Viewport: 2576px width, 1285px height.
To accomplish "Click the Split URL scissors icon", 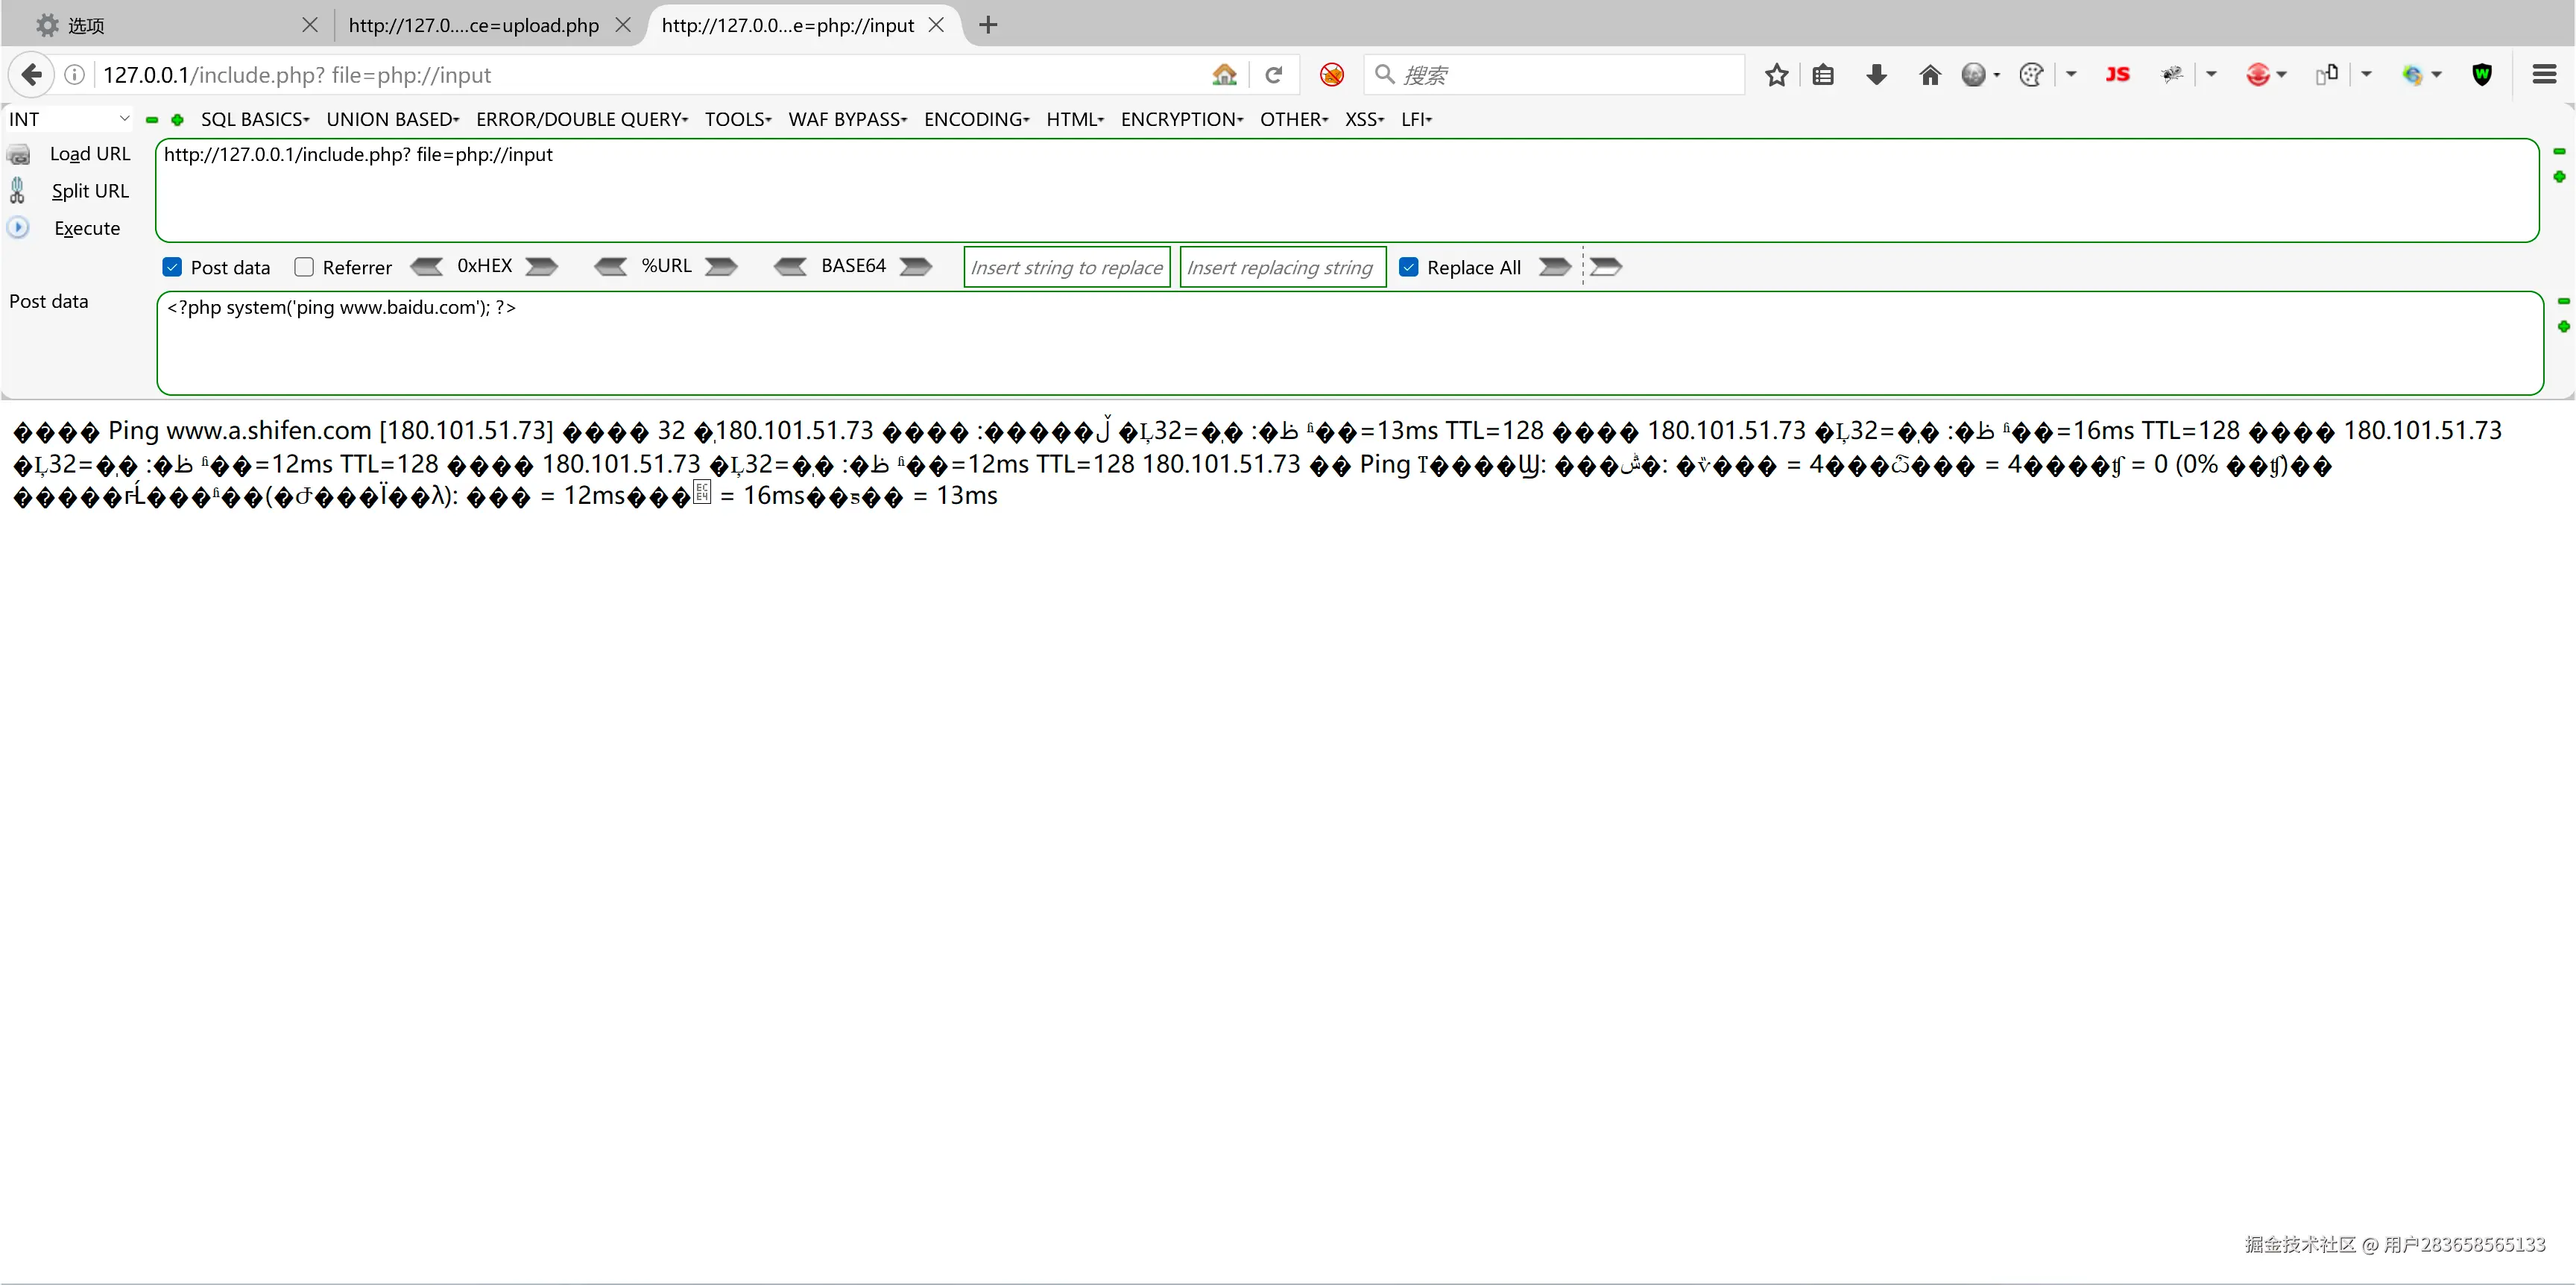I will [17, 190].
